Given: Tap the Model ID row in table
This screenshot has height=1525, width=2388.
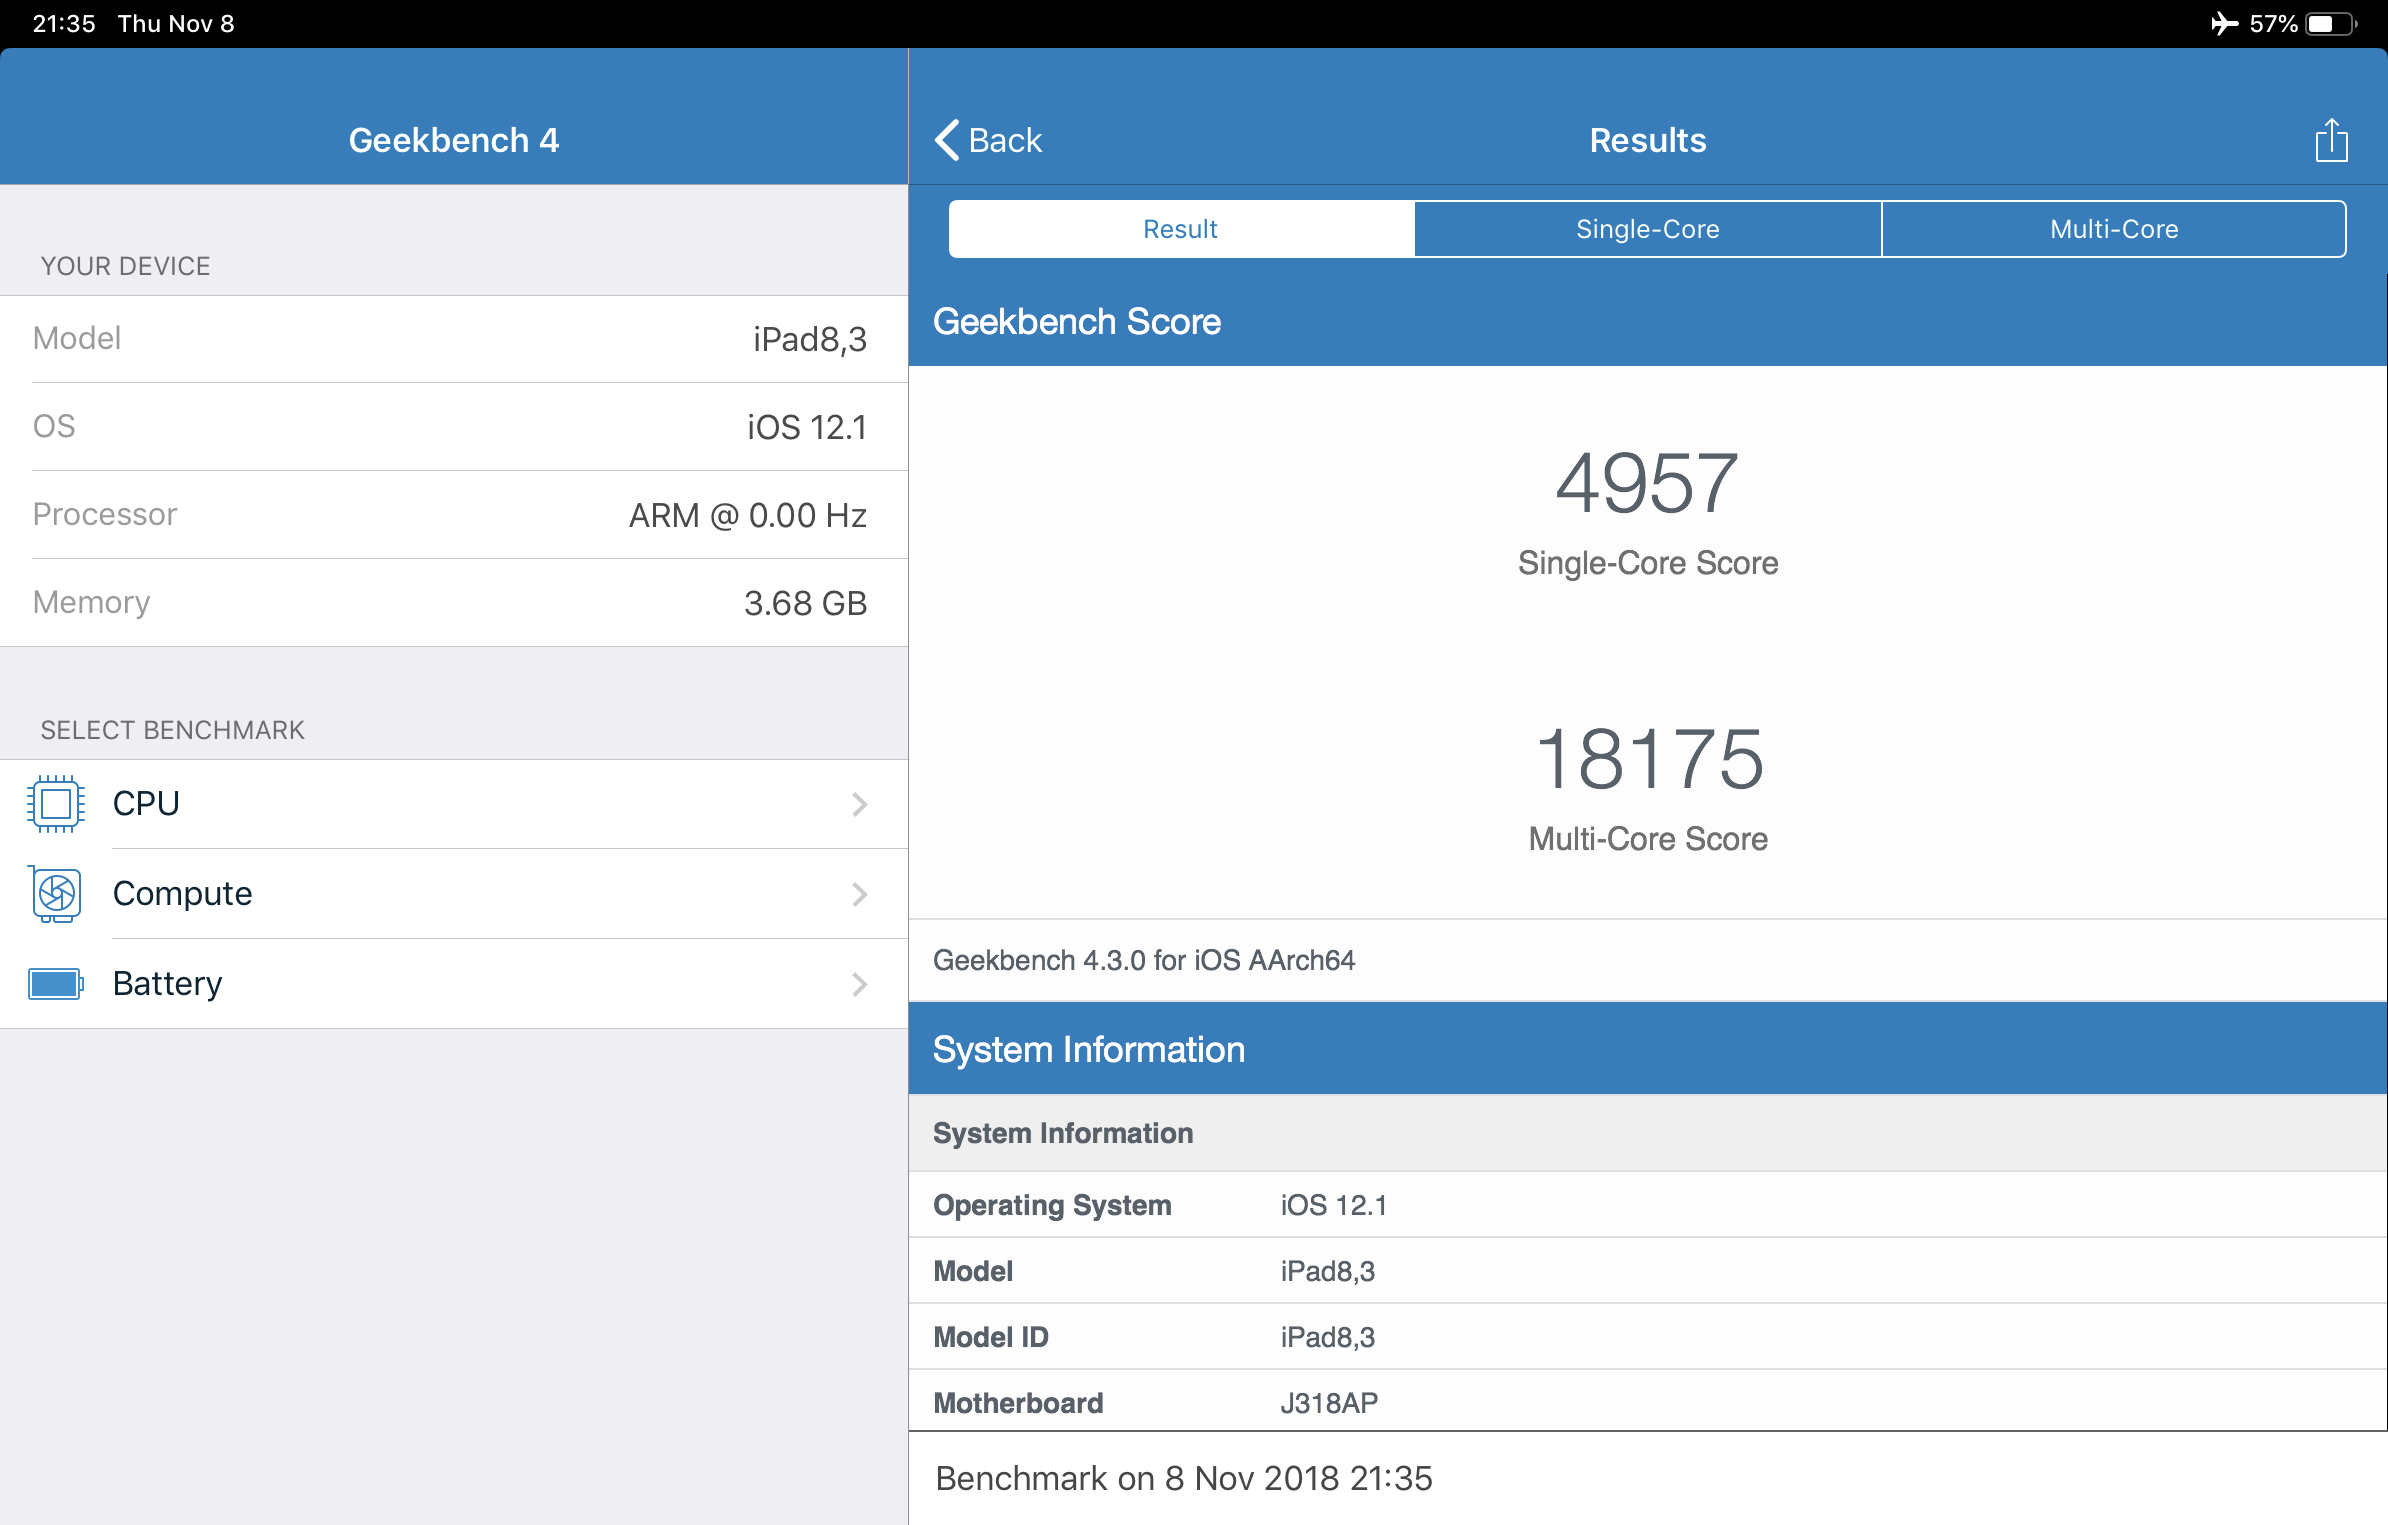Looking at the screenshot, I should coord(1648,1337).
